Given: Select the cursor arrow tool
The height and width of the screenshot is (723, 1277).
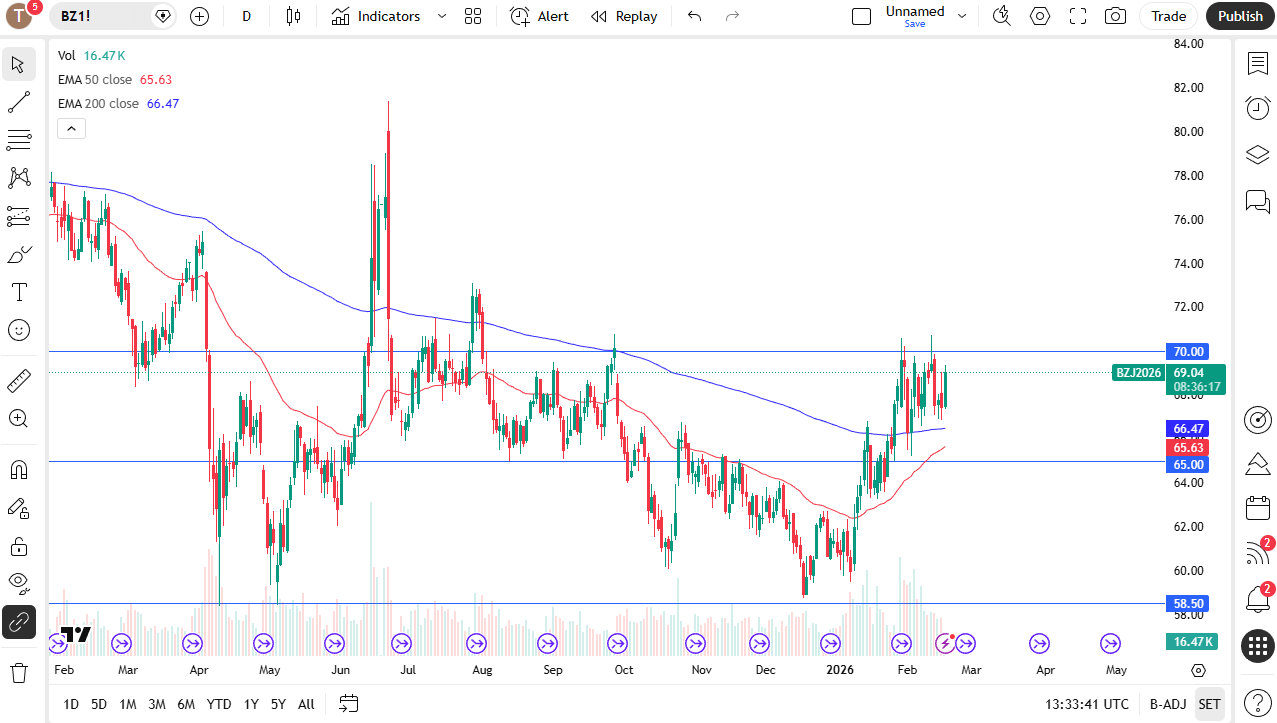Looking at the screenshot, I should click(18, 65).
